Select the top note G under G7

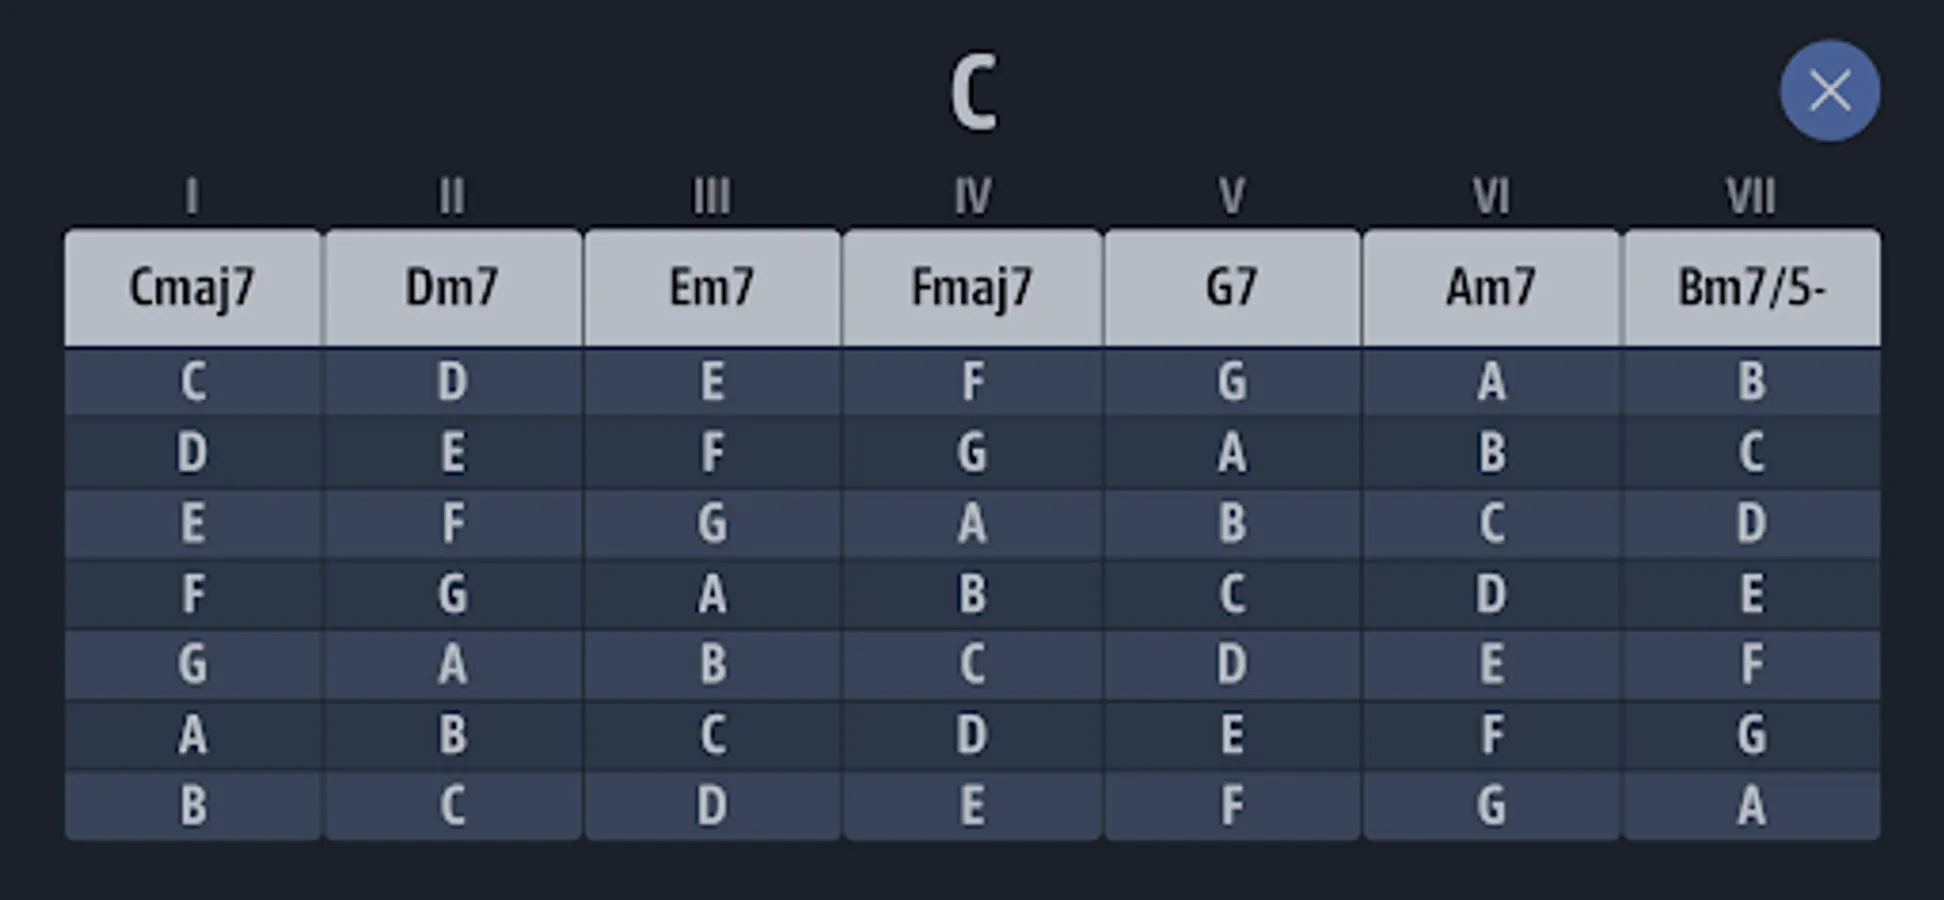[x=1231, y=382]
